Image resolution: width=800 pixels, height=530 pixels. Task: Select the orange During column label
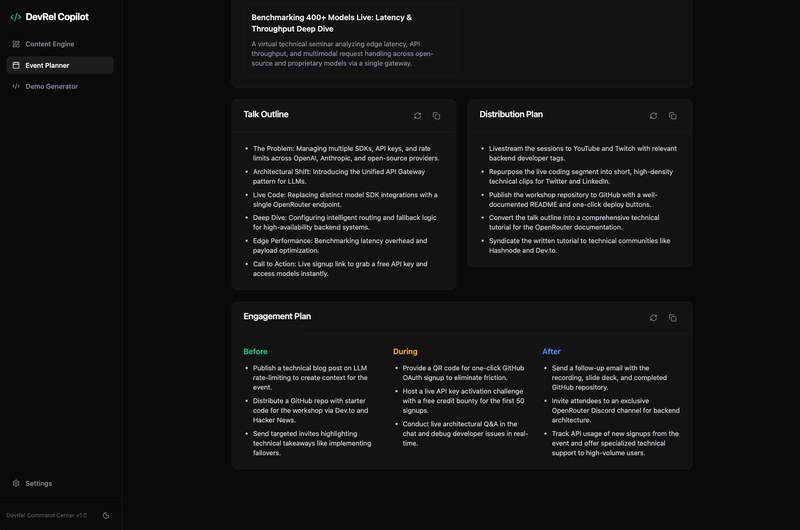click(405, 352)
